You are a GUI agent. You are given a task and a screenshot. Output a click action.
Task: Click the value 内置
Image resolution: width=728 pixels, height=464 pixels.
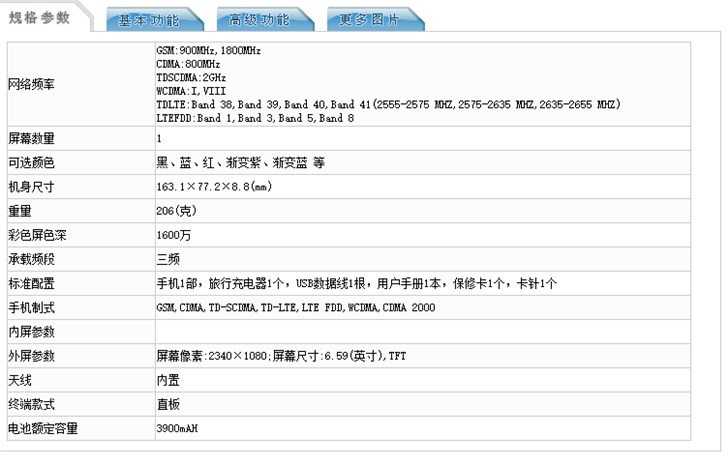point(168,380)
